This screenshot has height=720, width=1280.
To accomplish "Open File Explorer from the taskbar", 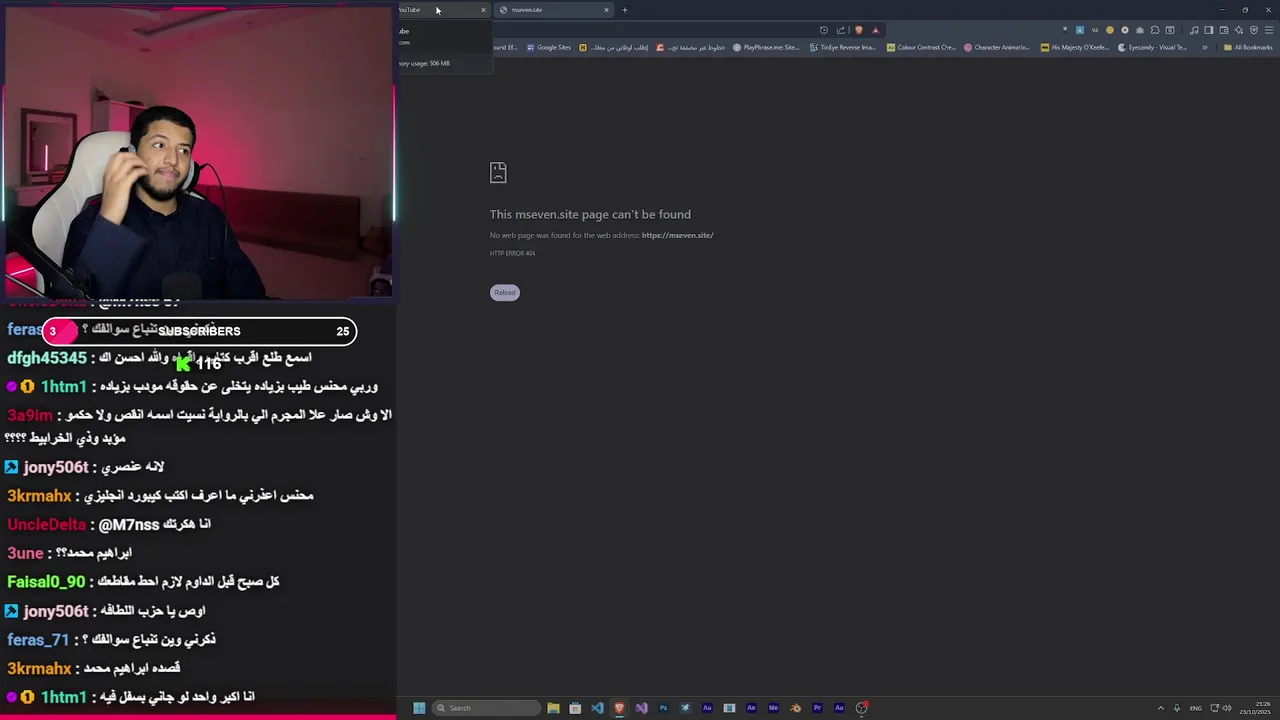I will (x=553, y=708).
